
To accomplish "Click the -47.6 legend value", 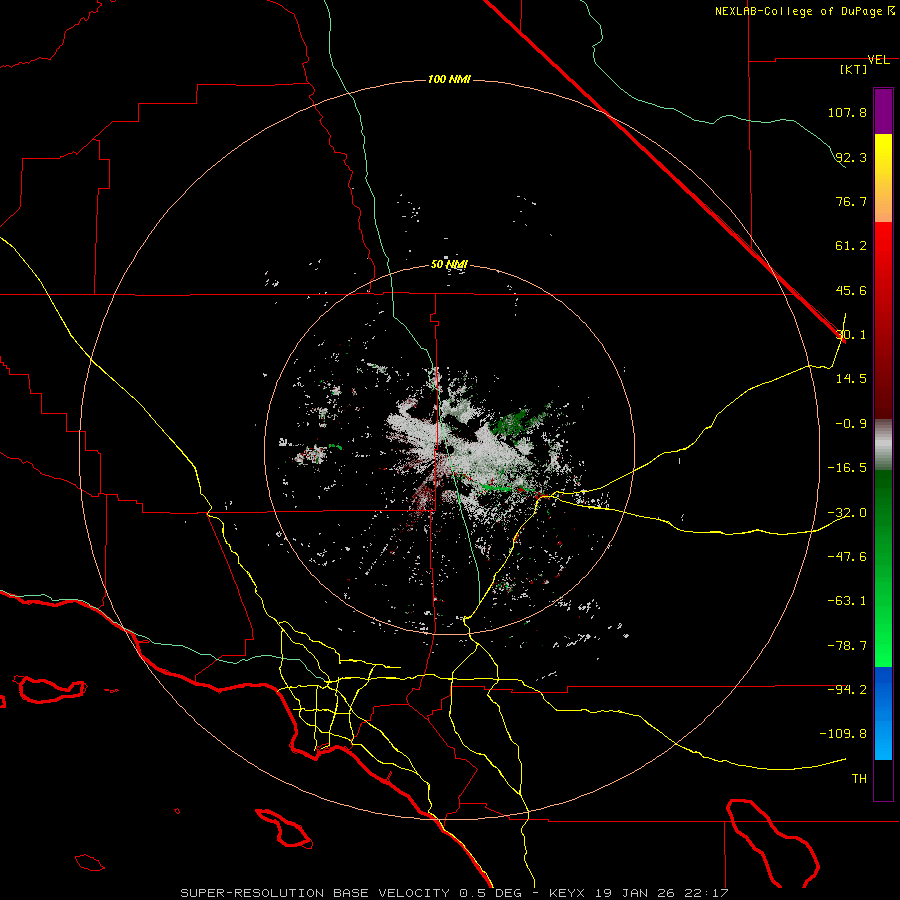I will 847,557.
